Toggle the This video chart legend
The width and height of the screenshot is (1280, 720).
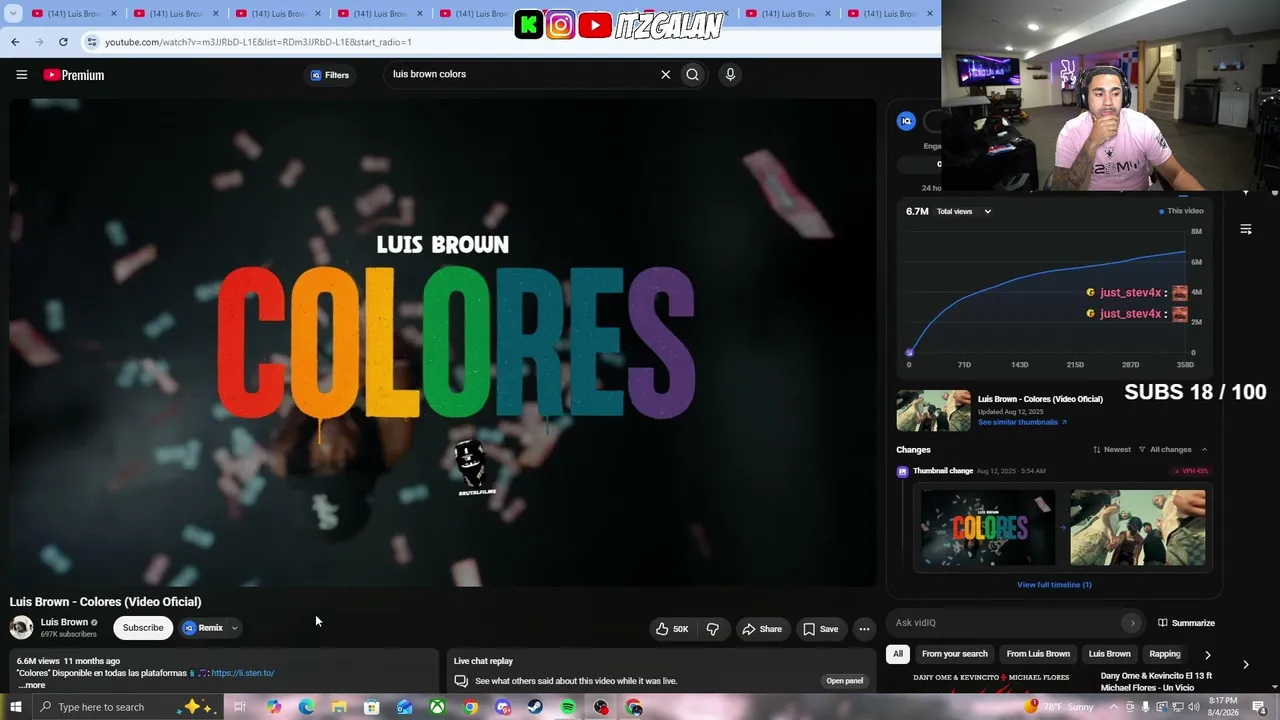point(1181,211)
